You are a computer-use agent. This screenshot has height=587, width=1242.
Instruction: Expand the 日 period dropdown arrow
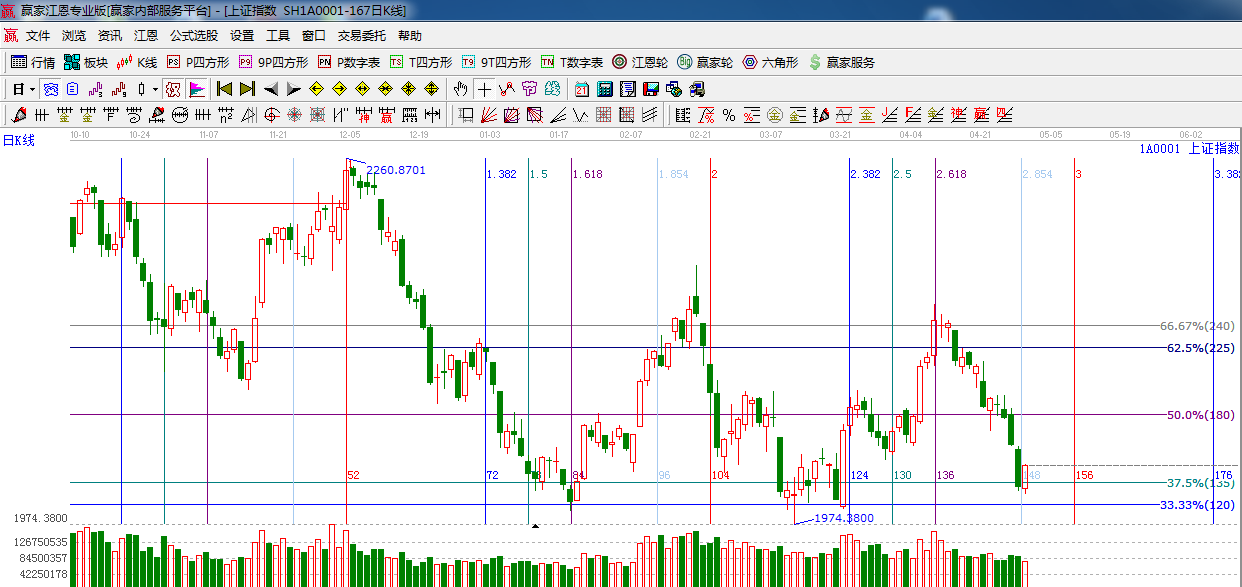click(x=33, y=89)
